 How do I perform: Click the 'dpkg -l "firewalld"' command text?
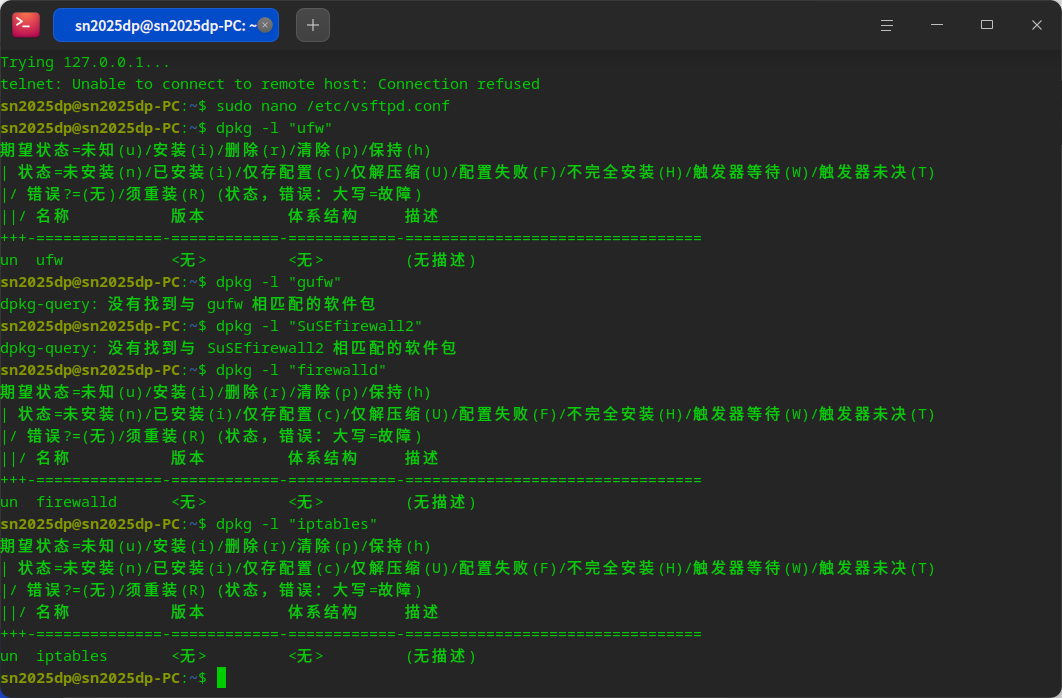click(301, 370)
